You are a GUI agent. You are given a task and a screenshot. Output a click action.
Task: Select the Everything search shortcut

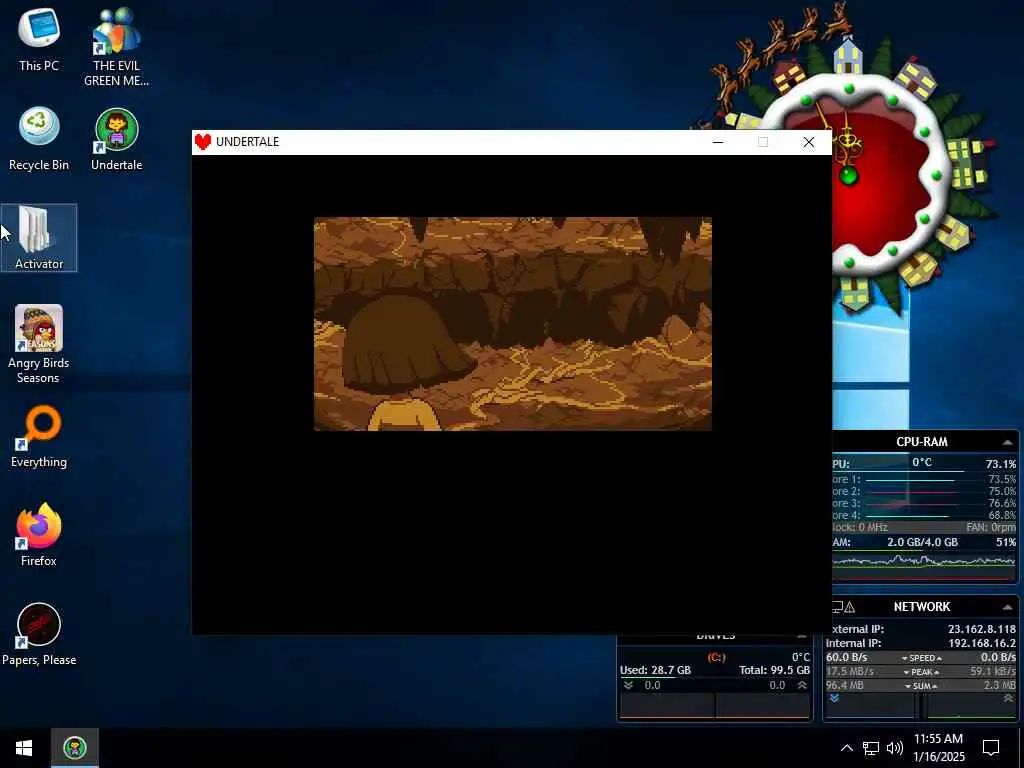click(x=39, y=436)
